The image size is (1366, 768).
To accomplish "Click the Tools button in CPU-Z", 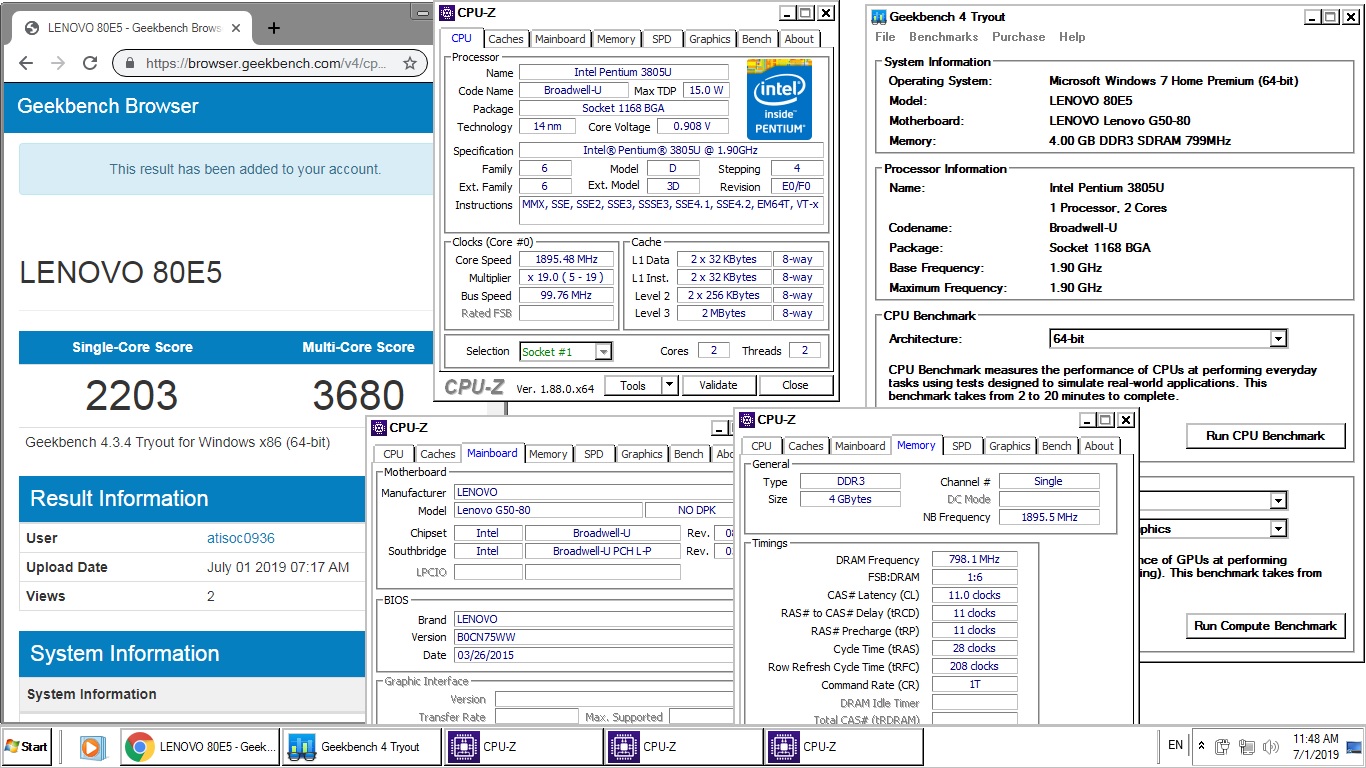I will [633, 385].
